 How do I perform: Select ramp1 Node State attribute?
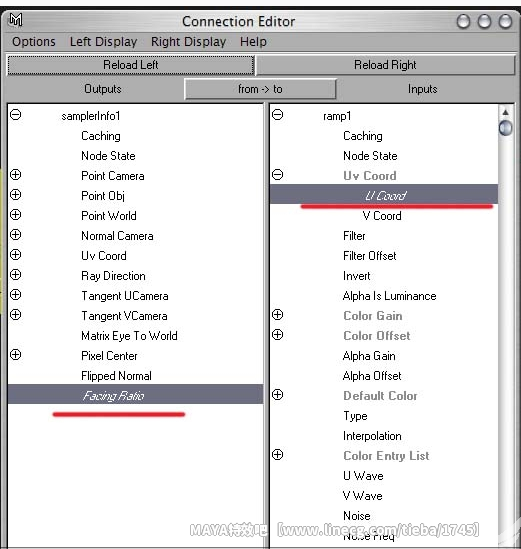click(370, 156)
